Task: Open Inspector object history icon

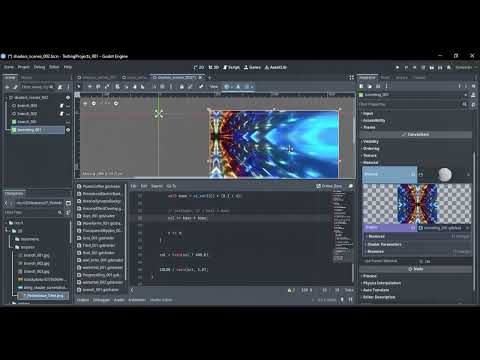Action: click(473, 86)
